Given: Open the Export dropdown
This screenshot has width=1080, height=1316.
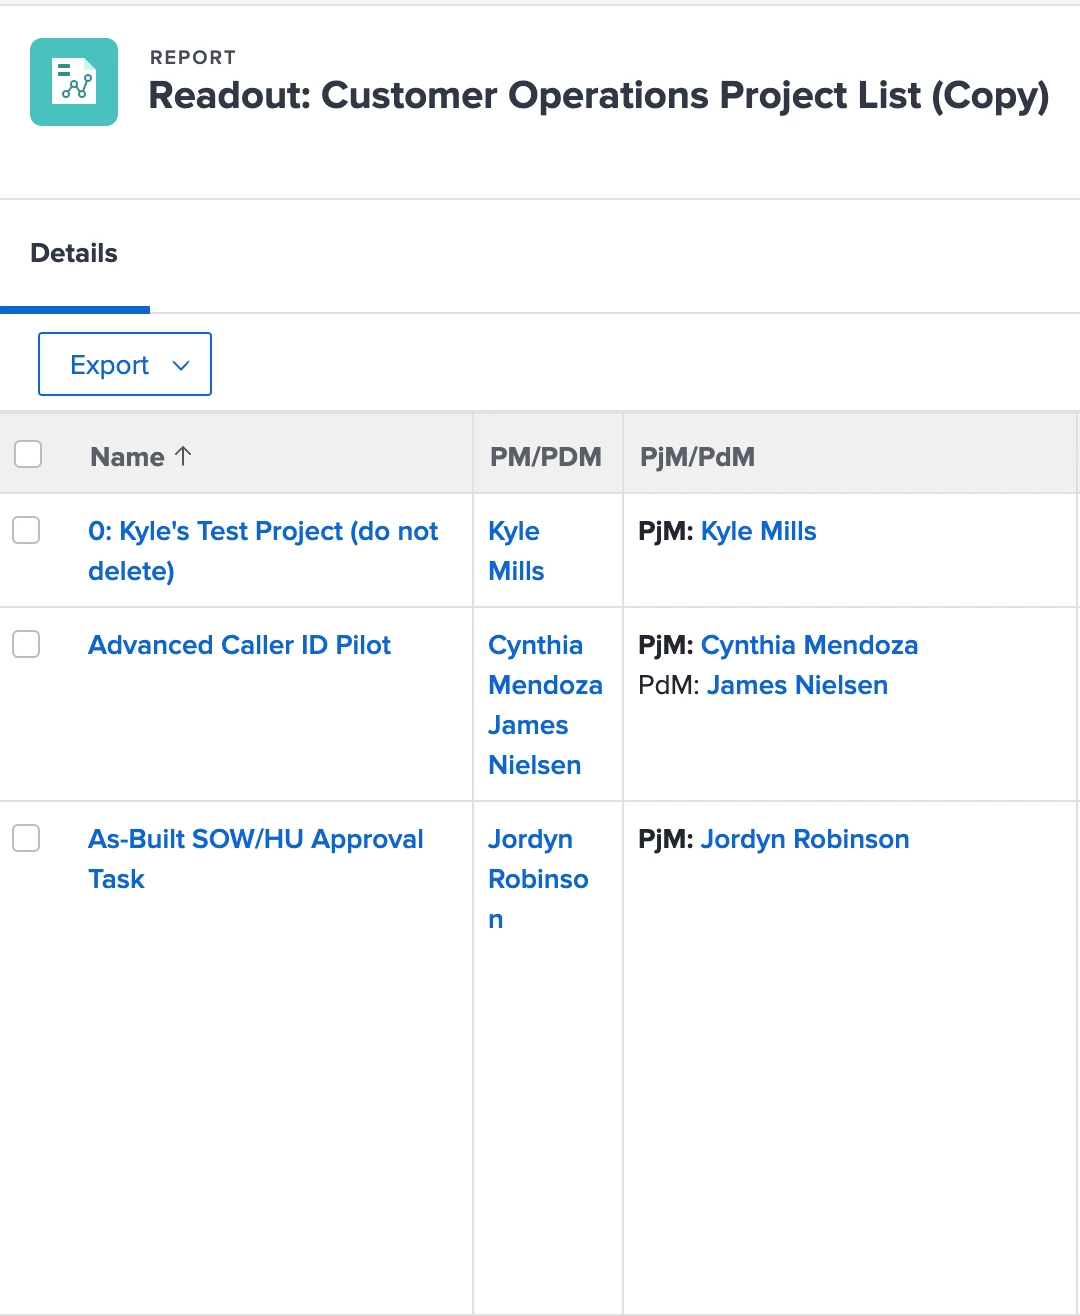Looking at the screenshot, I should point(110,365).
